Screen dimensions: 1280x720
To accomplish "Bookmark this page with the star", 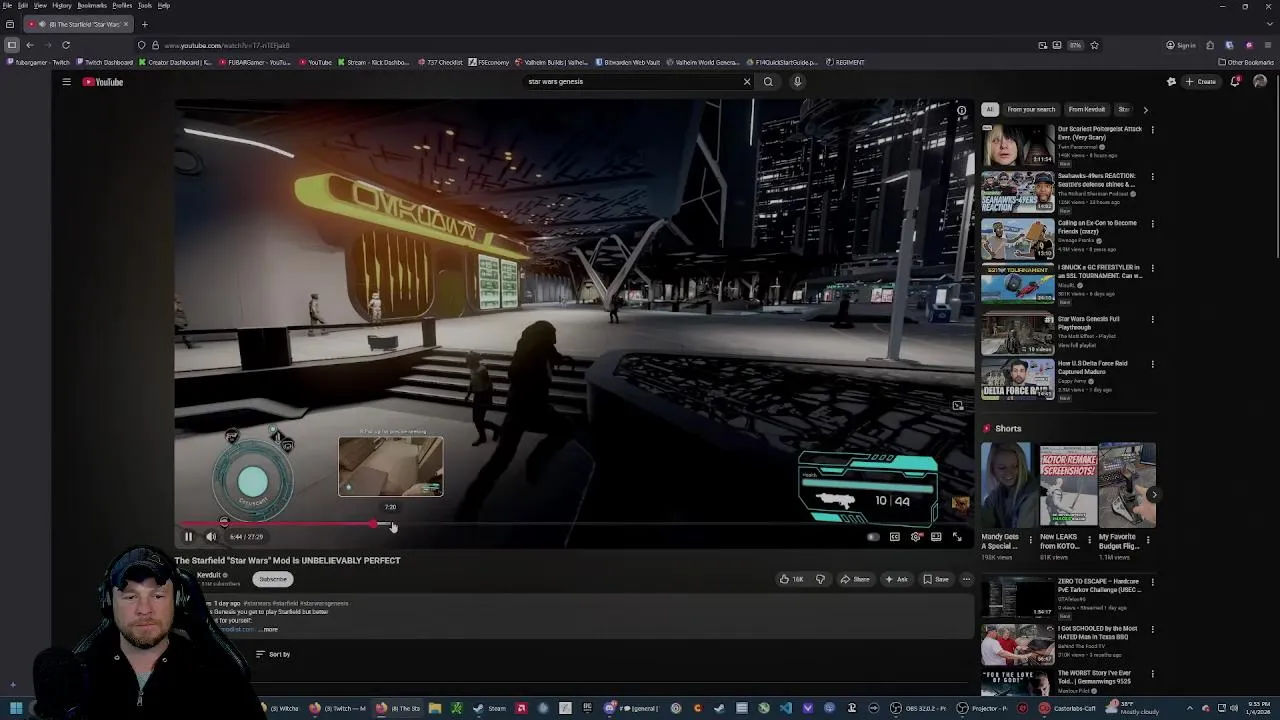I will point(1094,45).
